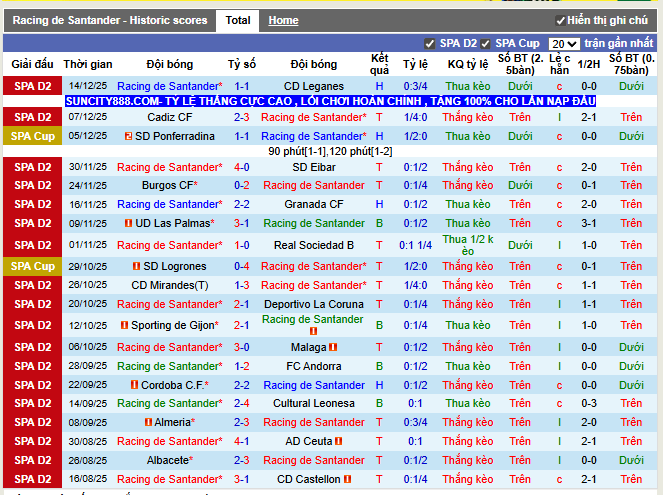Image resolution: width=663 pixels, height=495 pixels.
Task: Open CD Mirandes(T) team link
Action: pos(170,285)
